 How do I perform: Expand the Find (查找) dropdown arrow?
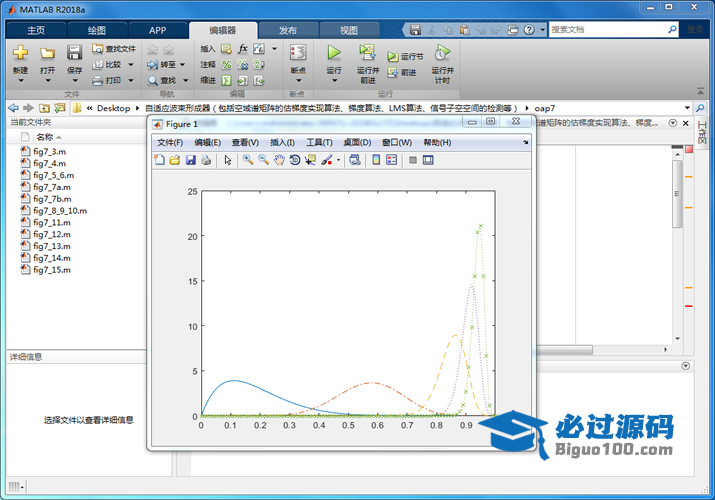point(186,81)
